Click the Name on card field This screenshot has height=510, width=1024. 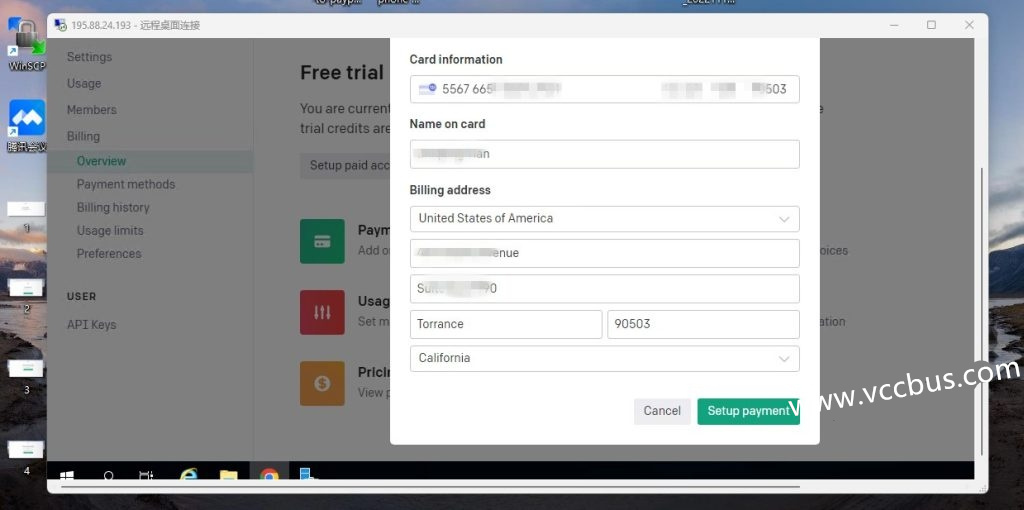pos(604,154)
